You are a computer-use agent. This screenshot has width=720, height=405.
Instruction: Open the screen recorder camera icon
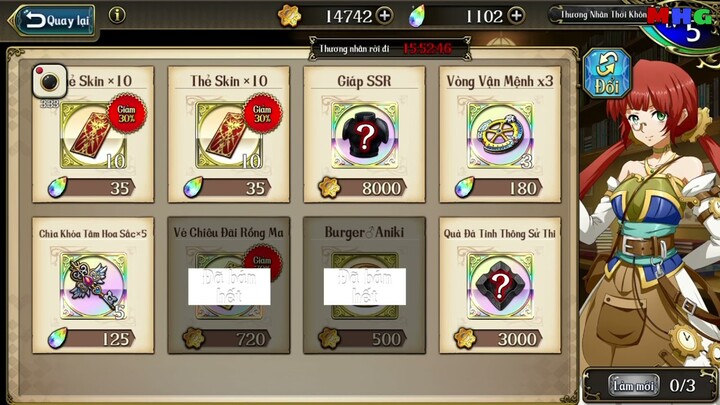click(50, 81)
